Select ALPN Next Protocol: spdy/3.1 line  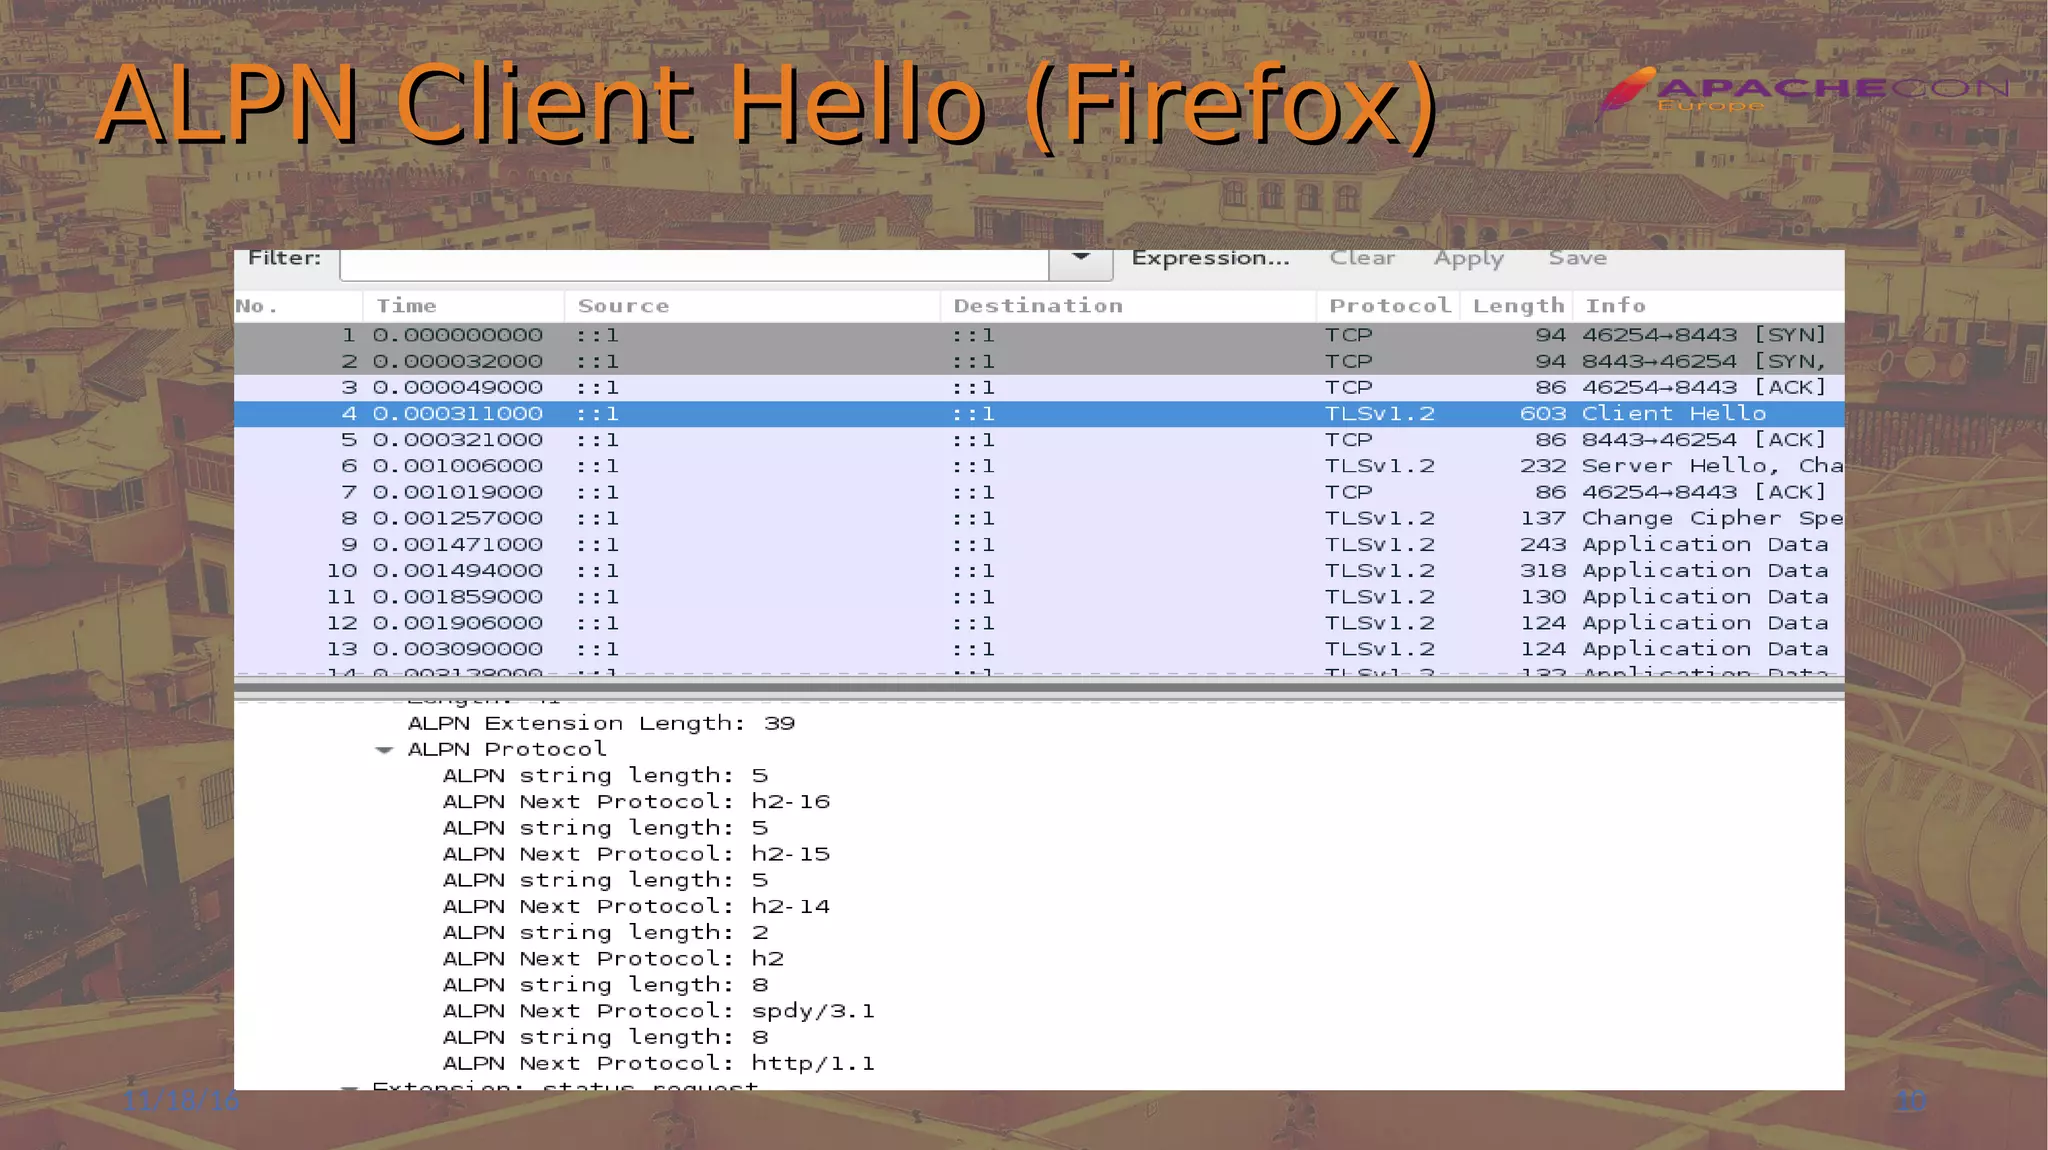click(658, 1011)
